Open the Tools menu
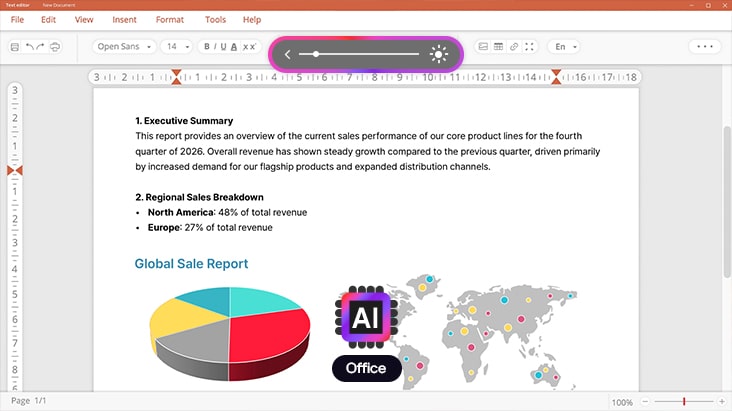This screenshot has width=732, height=411. (215, 19)
